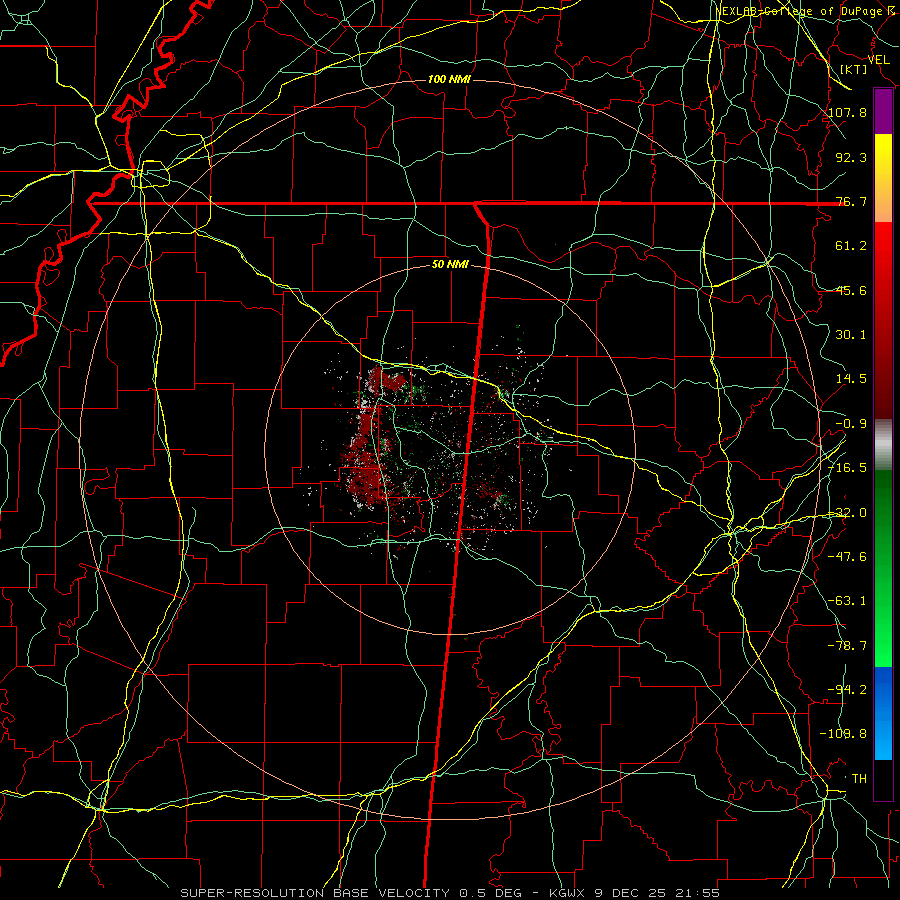Click the 76.7 scale label
900x900 pixels.
click(851, 201)
